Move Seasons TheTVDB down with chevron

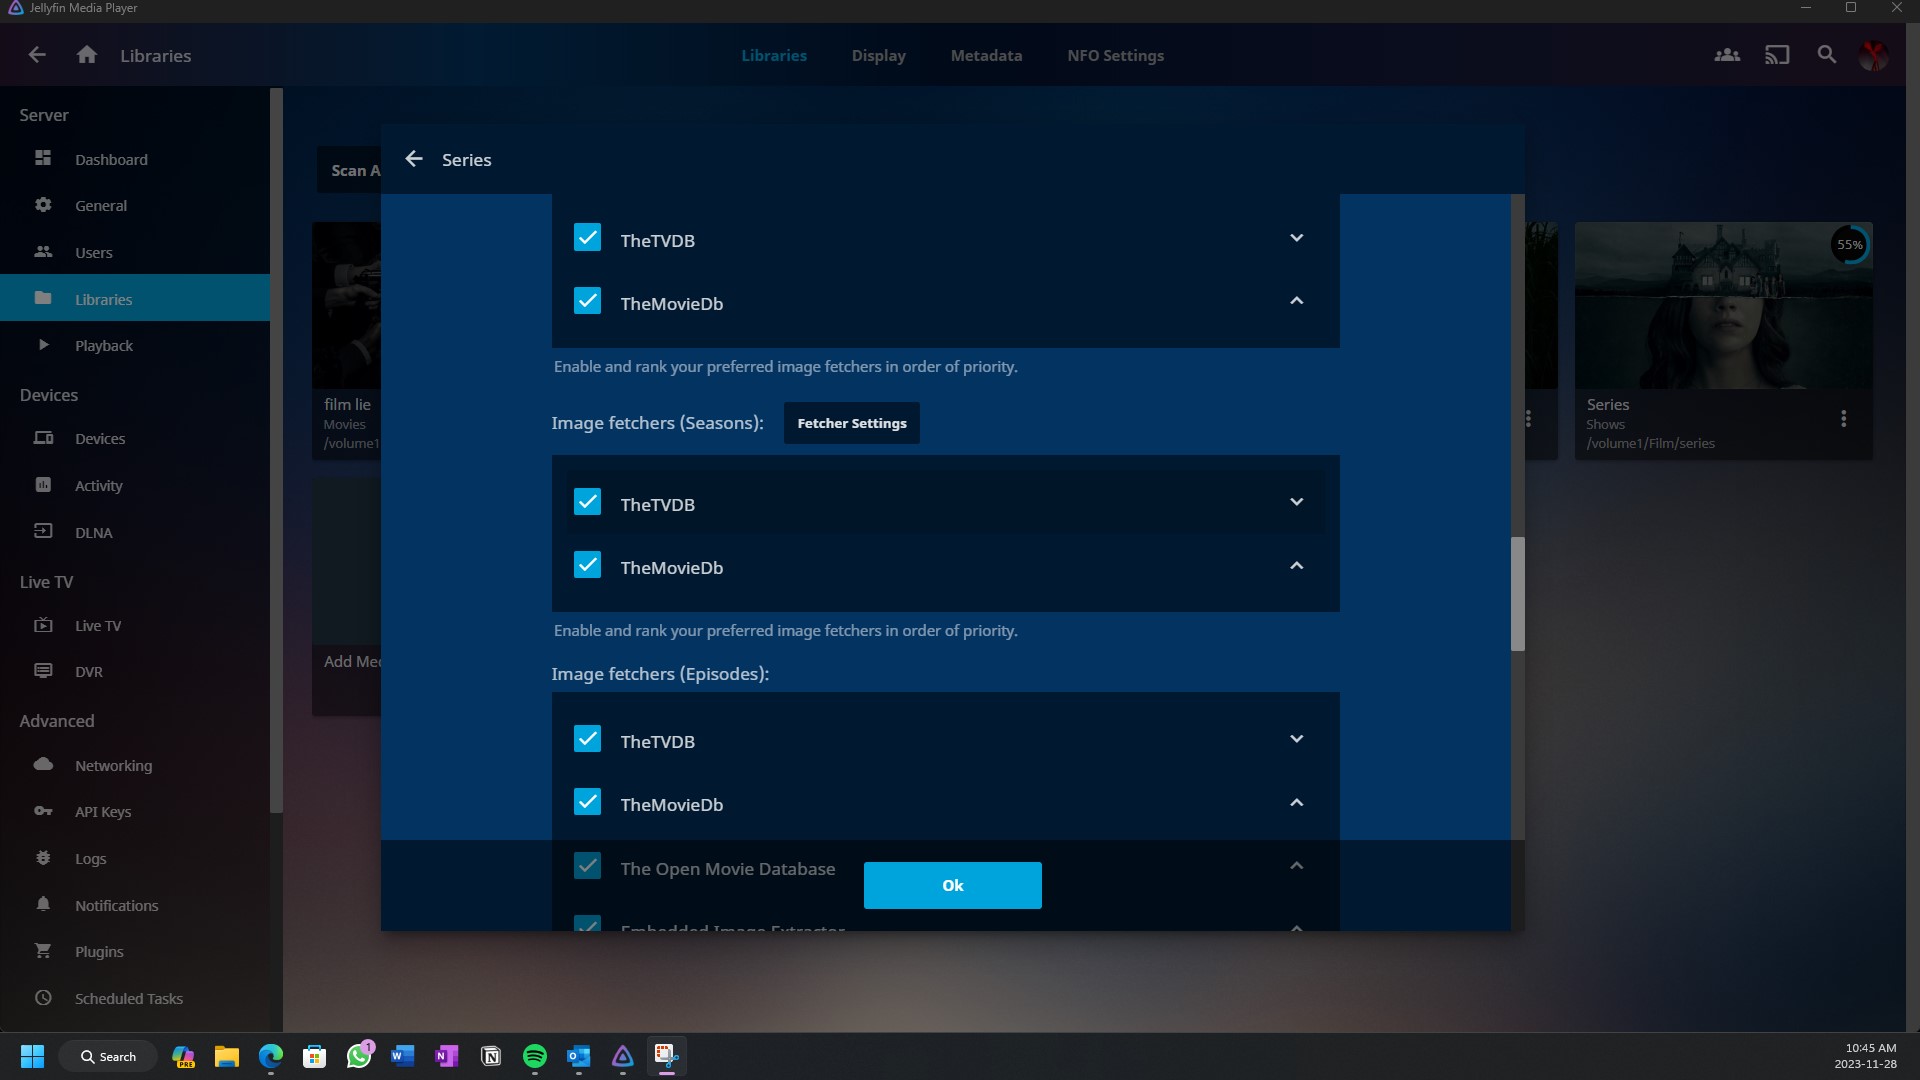click(1296, 502)
